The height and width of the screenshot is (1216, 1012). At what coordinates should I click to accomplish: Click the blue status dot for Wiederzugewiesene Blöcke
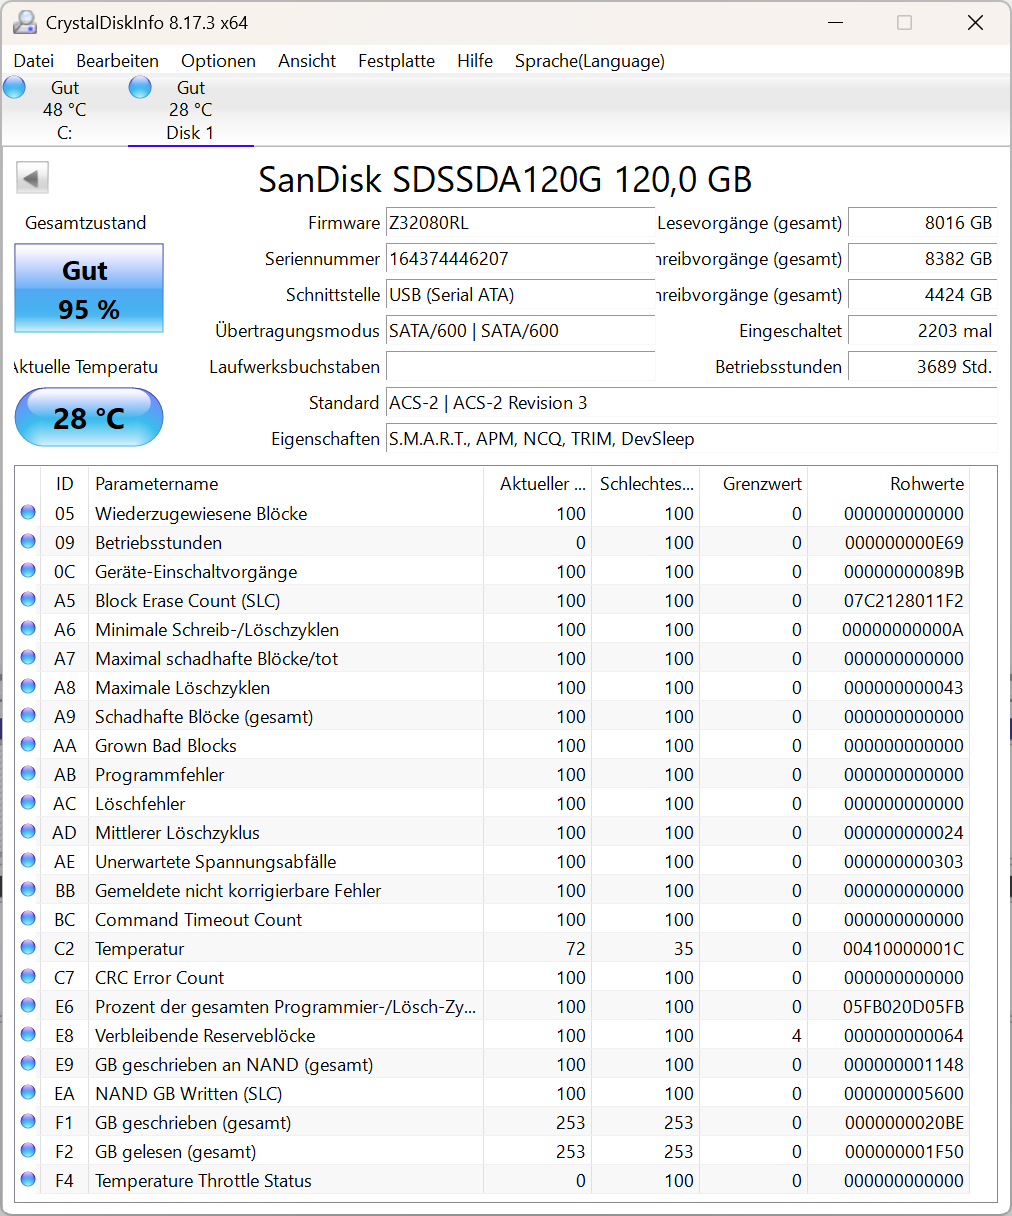[28, 513]
